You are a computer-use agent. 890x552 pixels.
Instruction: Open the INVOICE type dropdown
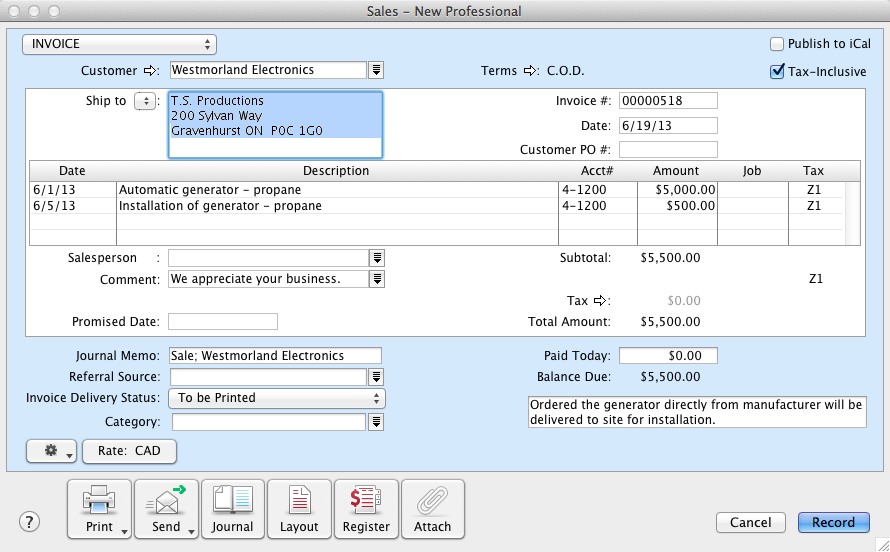pyautogui.click(x=120, y=44)
